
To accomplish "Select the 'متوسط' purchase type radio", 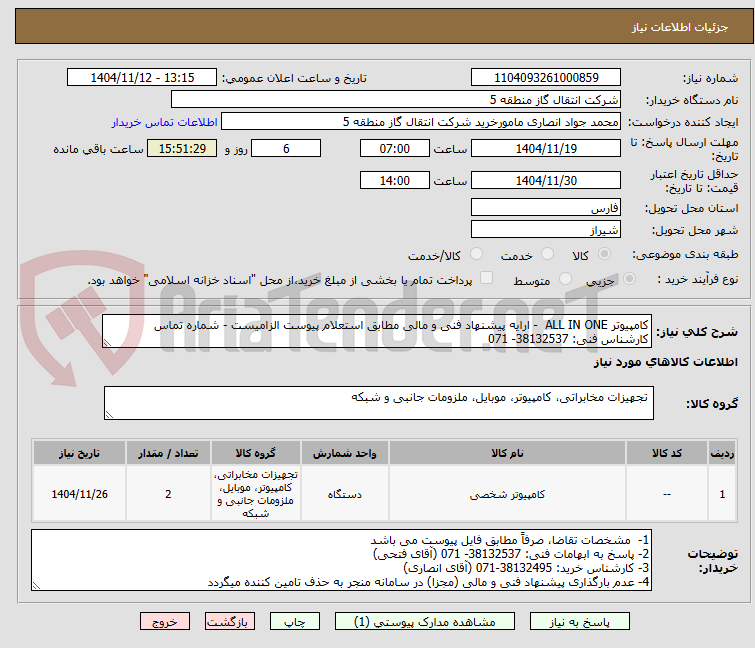I will coord(565,279).
